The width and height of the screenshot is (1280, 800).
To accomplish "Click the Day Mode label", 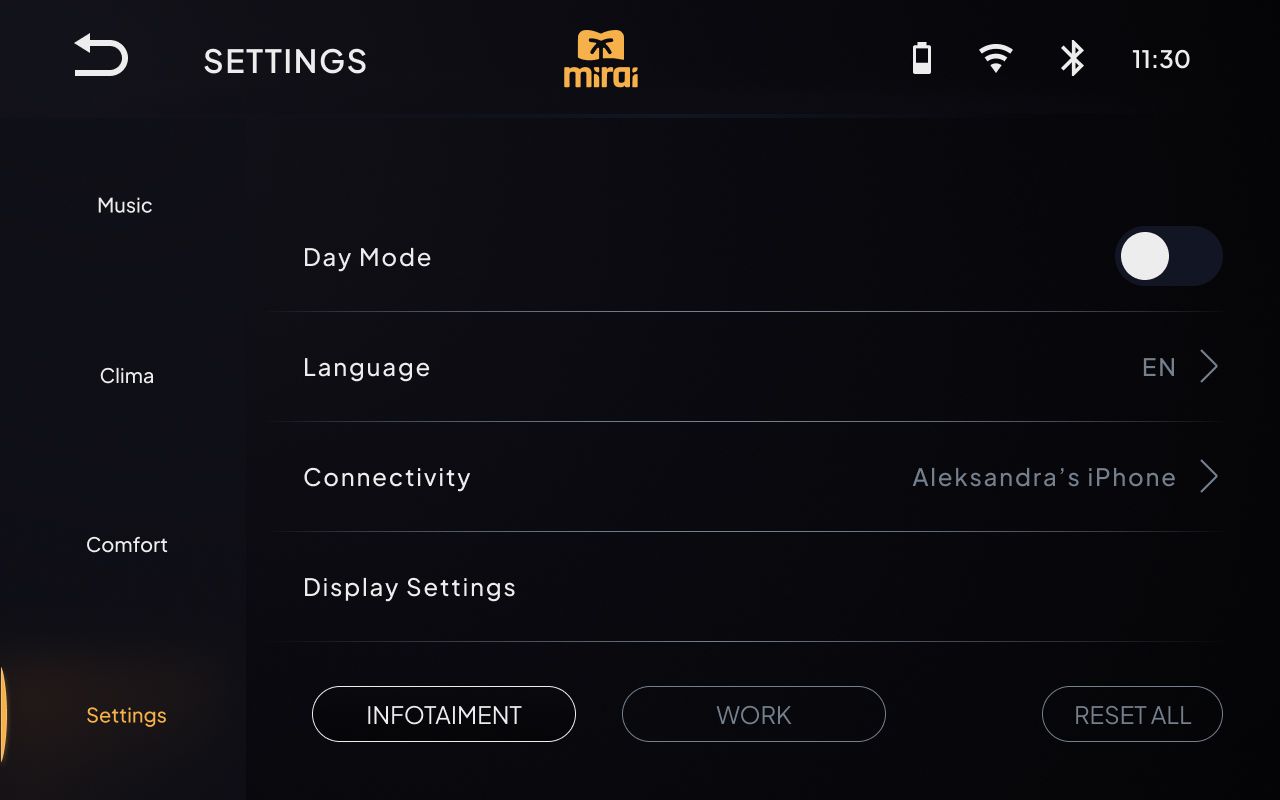I will 367,257.
